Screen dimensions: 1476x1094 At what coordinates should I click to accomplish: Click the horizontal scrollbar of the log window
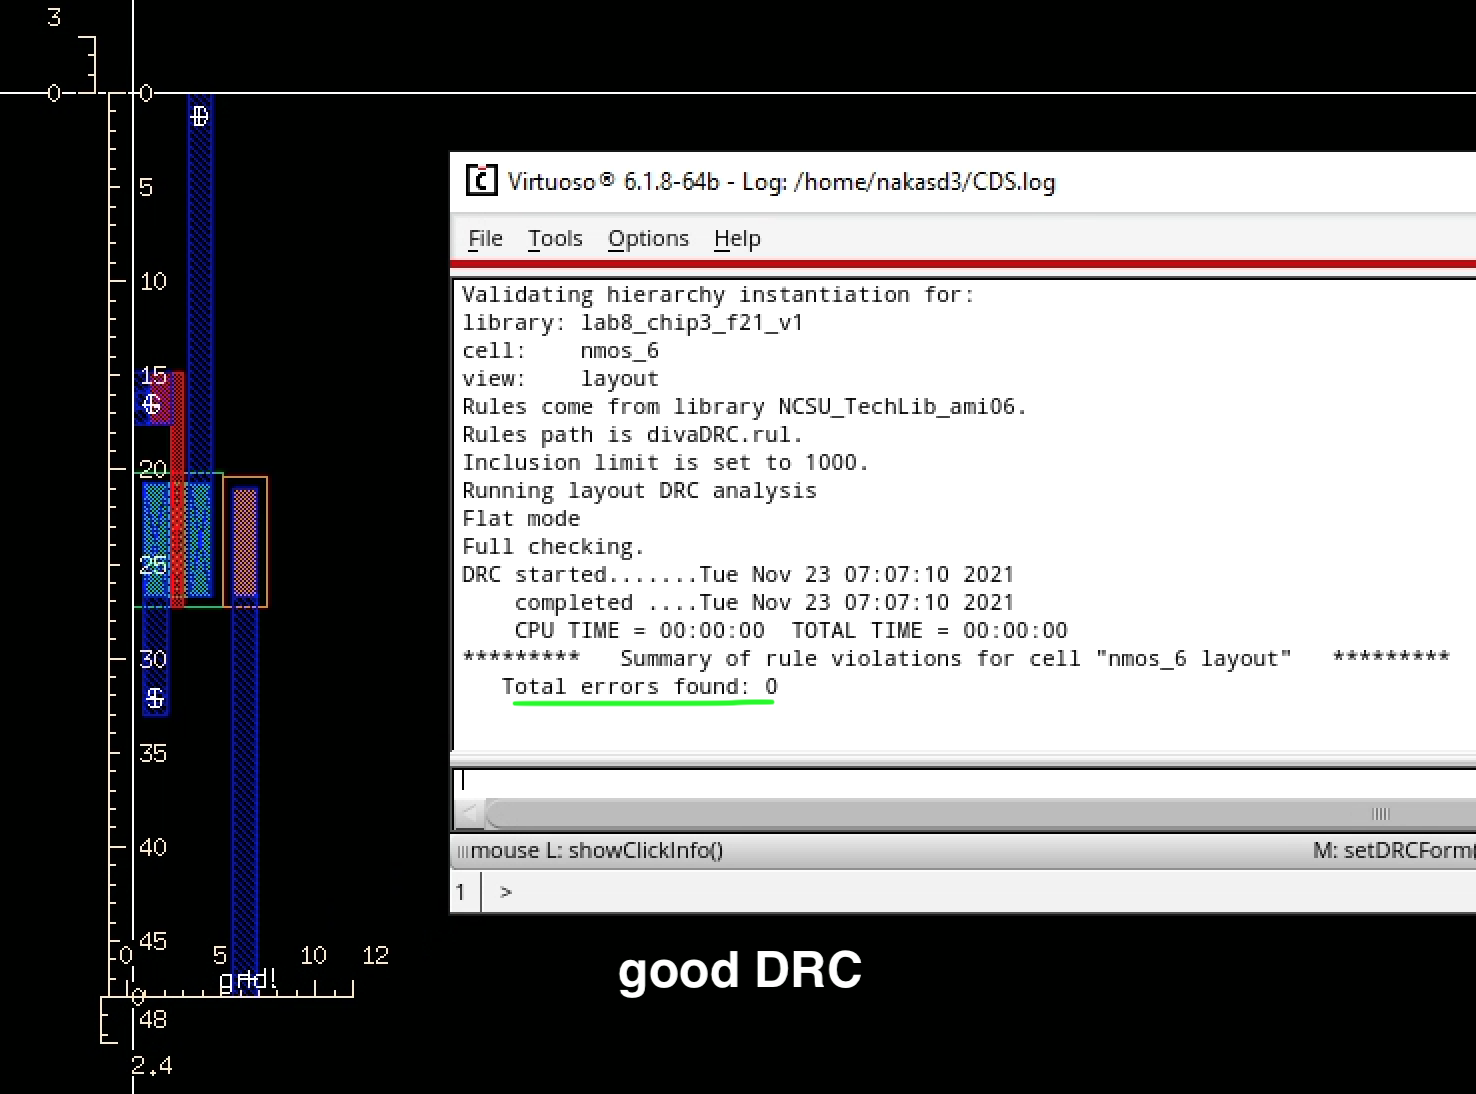coord(980,813)
